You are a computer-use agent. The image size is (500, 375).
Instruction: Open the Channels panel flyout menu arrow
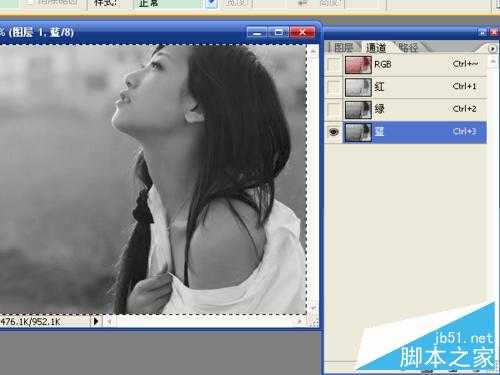coord(492,49)
